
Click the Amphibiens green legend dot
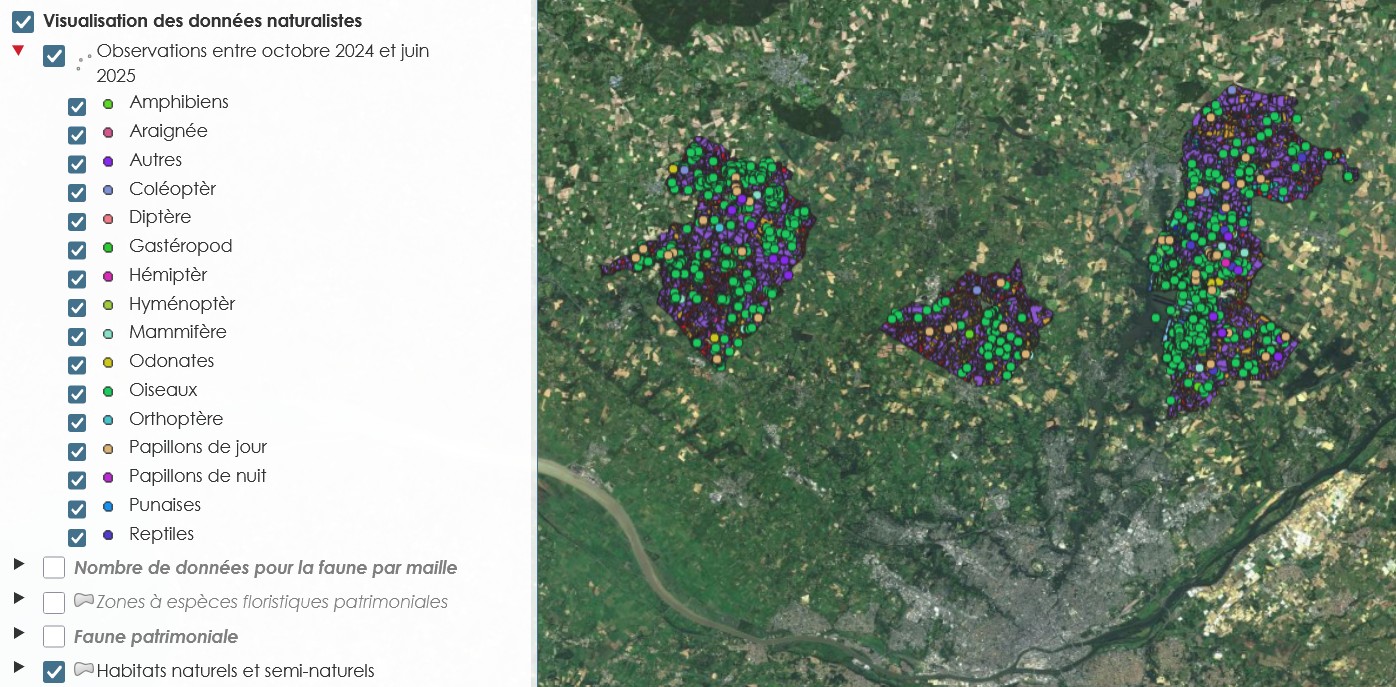[x=108, y=104]
